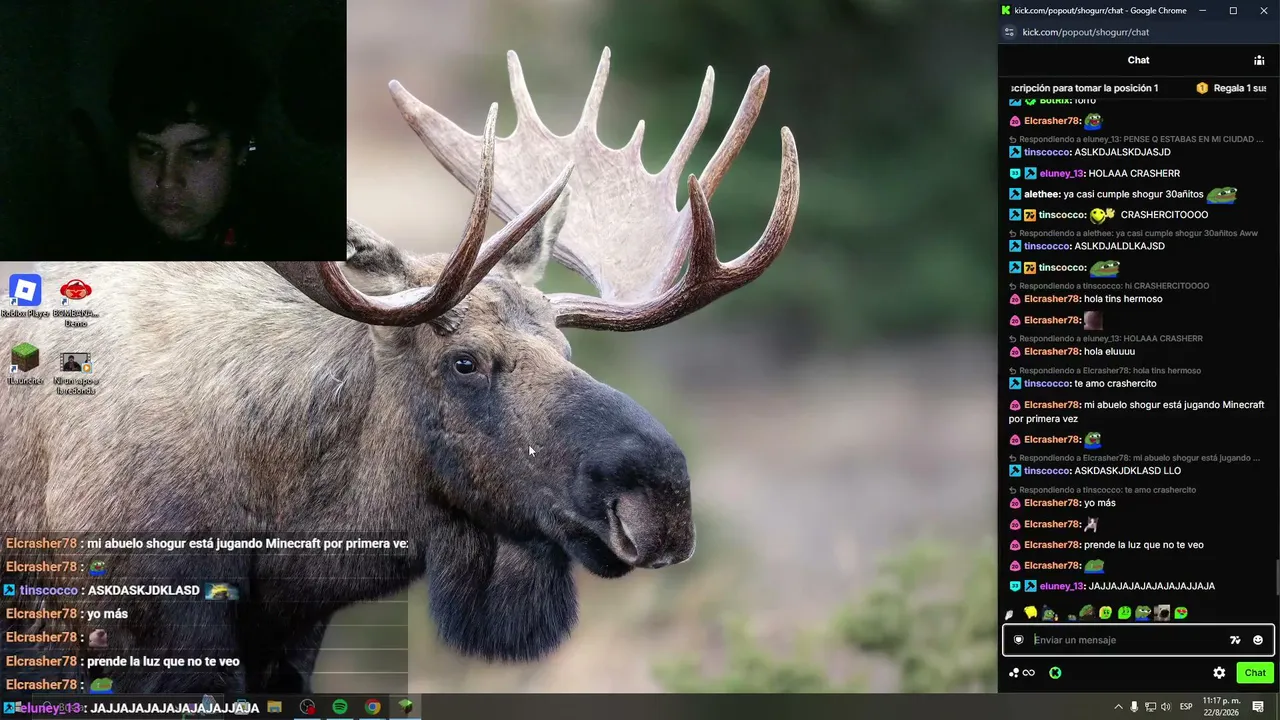Open the BOMBERNA... Demo desktop shortcut
The image size is (1280, 720).
pyautogui.click(x=76, y=303)
